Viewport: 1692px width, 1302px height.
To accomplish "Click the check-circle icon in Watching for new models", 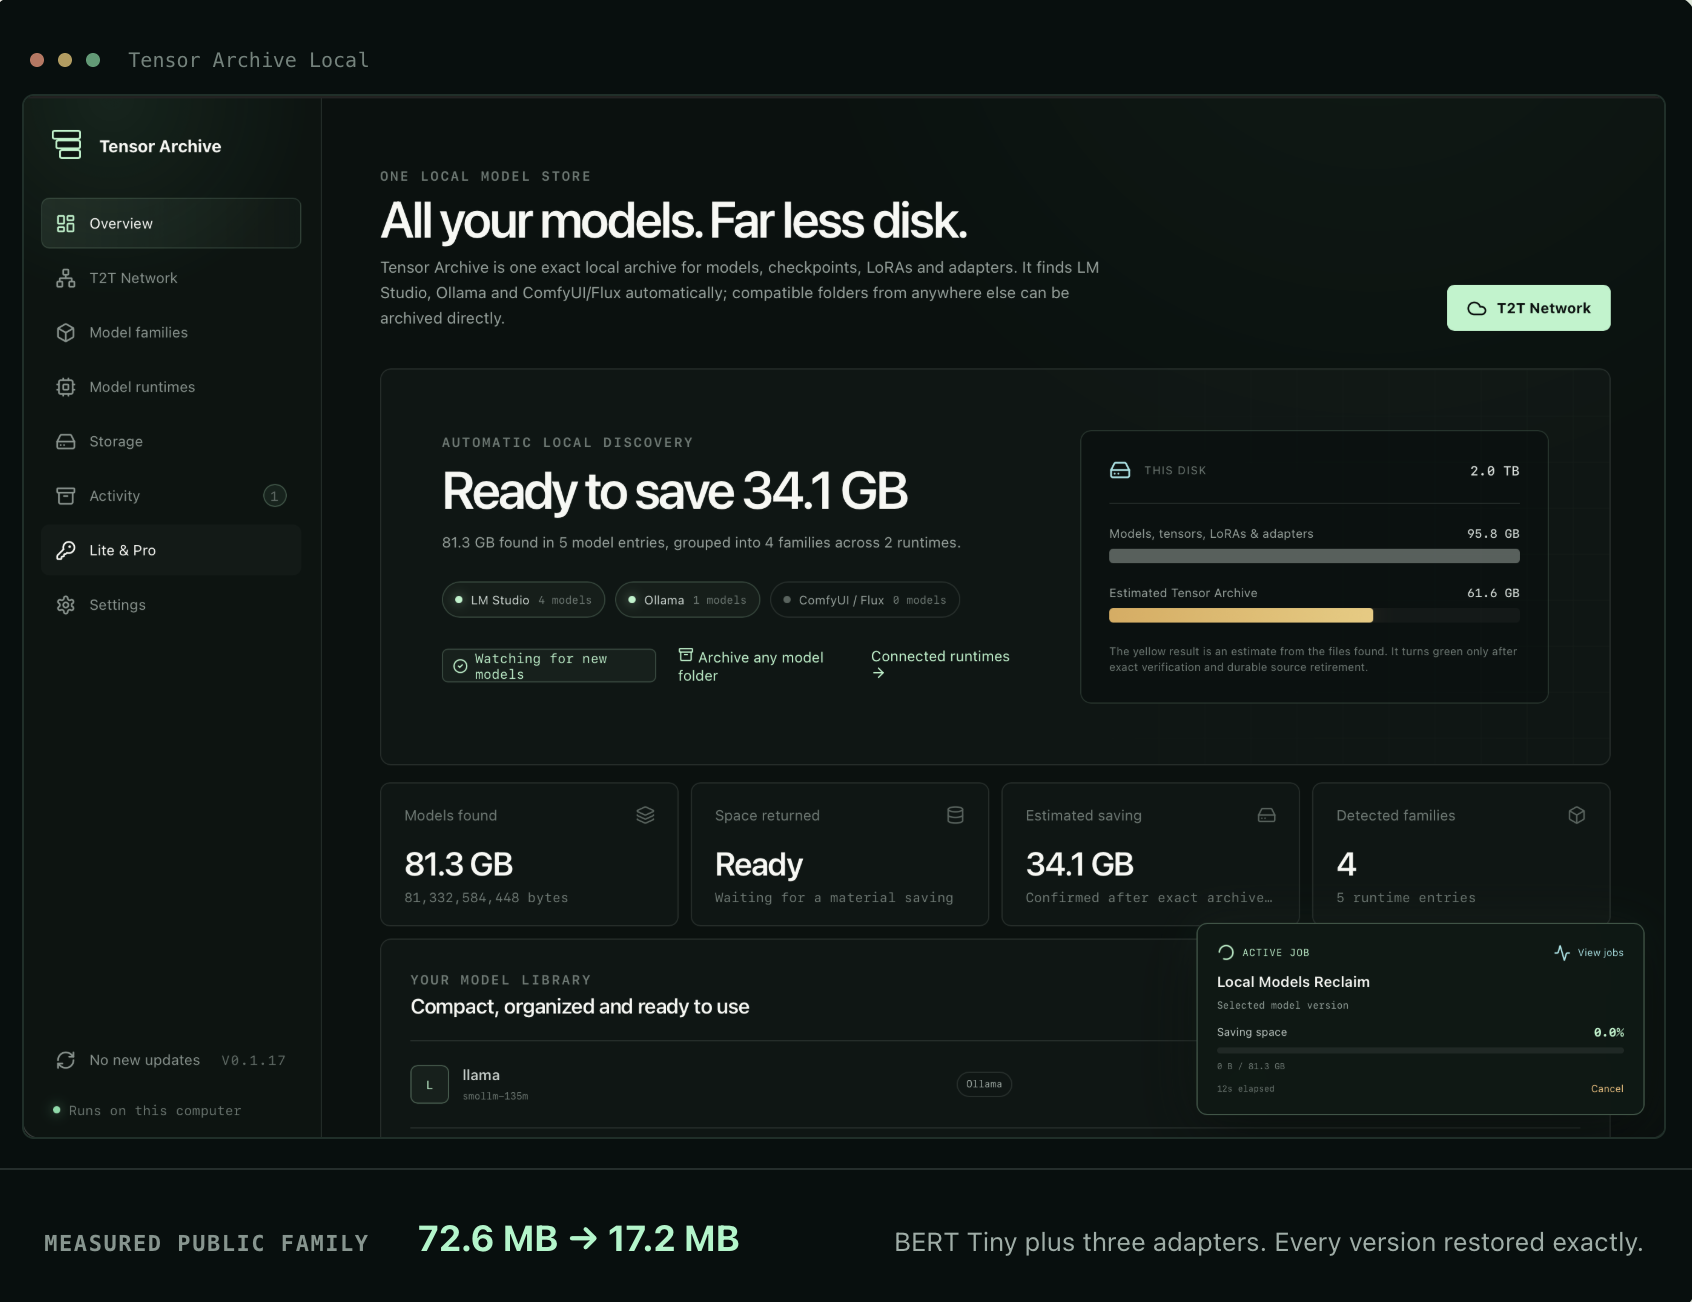I will [x=460, y=666].
